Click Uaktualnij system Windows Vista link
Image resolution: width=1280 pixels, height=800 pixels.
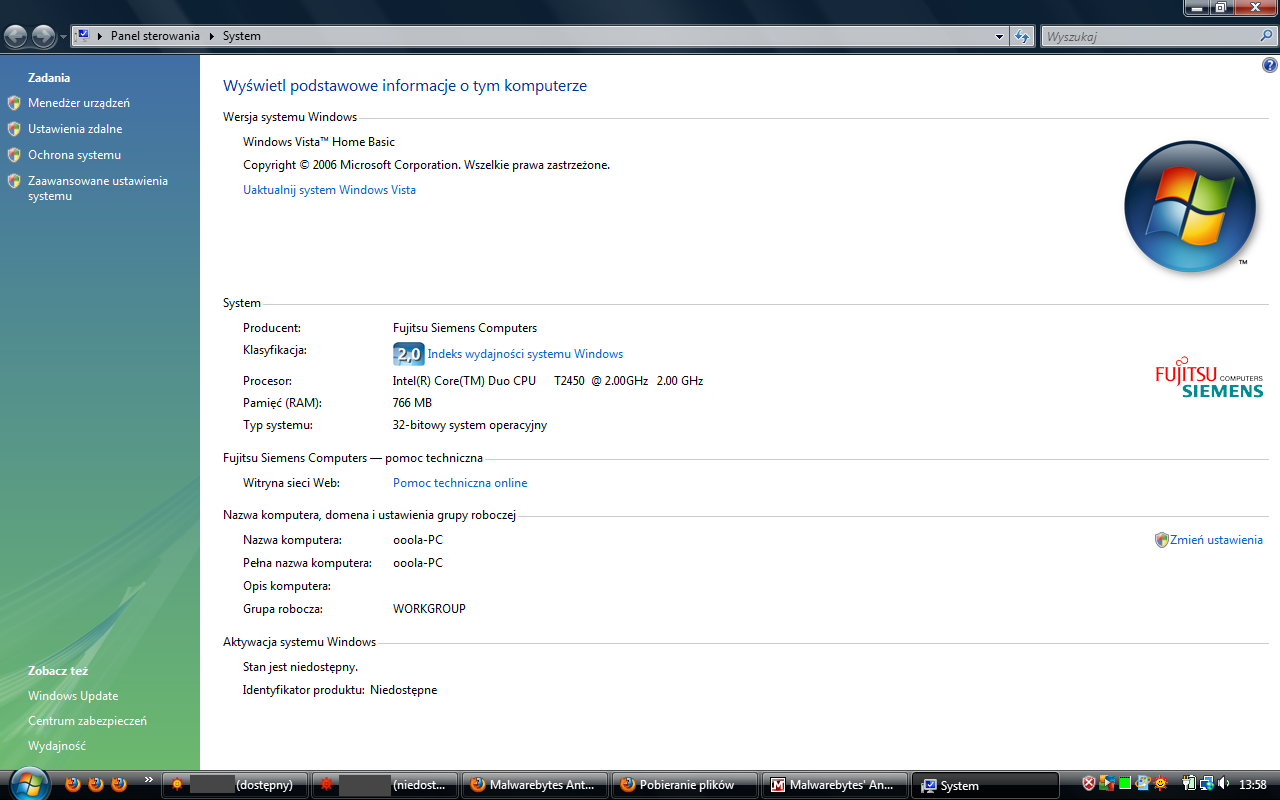pos(329,190)
